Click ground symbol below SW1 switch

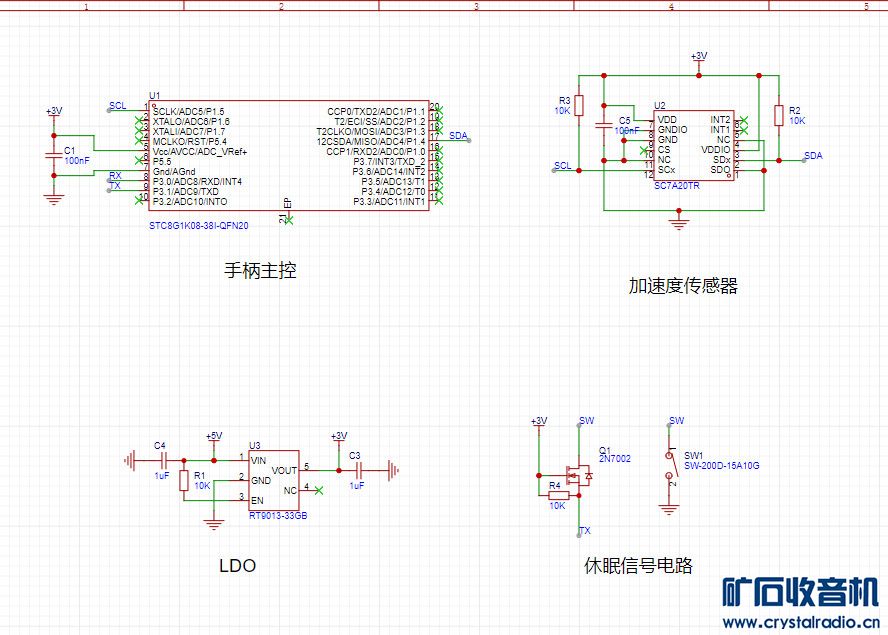(669, 509)
